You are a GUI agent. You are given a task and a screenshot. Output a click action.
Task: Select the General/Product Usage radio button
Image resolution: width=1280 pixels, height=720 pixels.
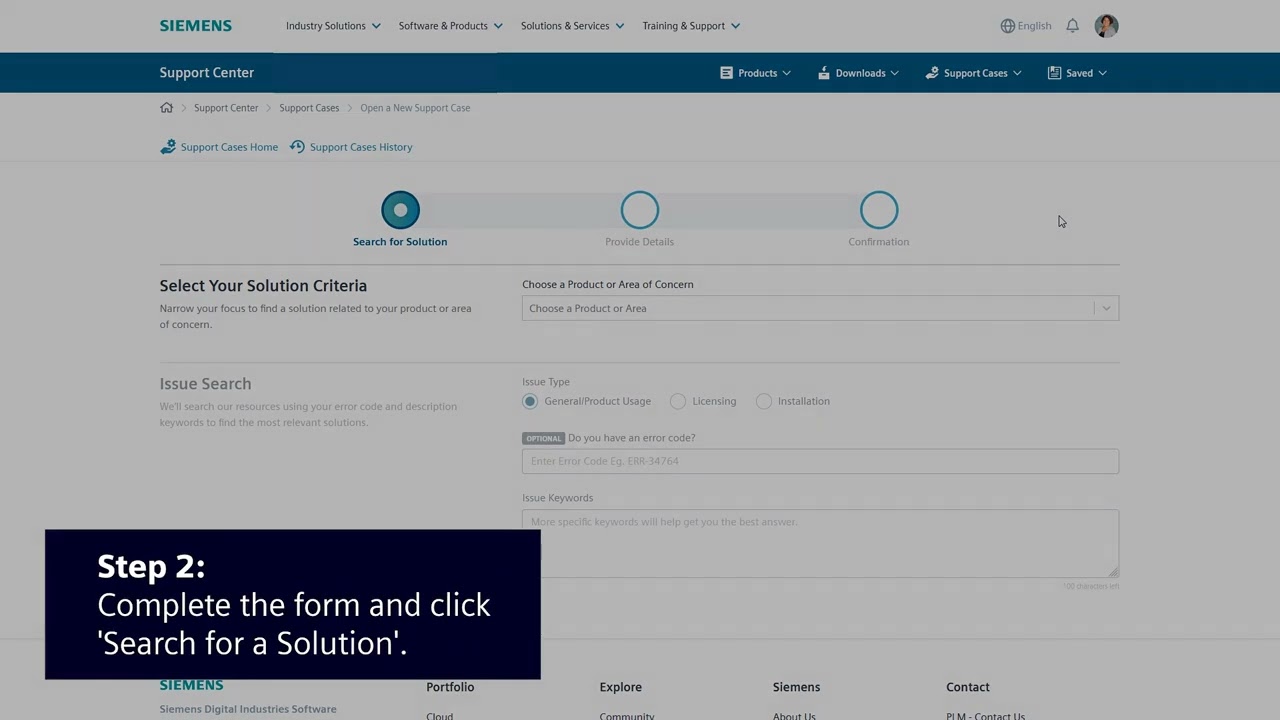point(530,401)
